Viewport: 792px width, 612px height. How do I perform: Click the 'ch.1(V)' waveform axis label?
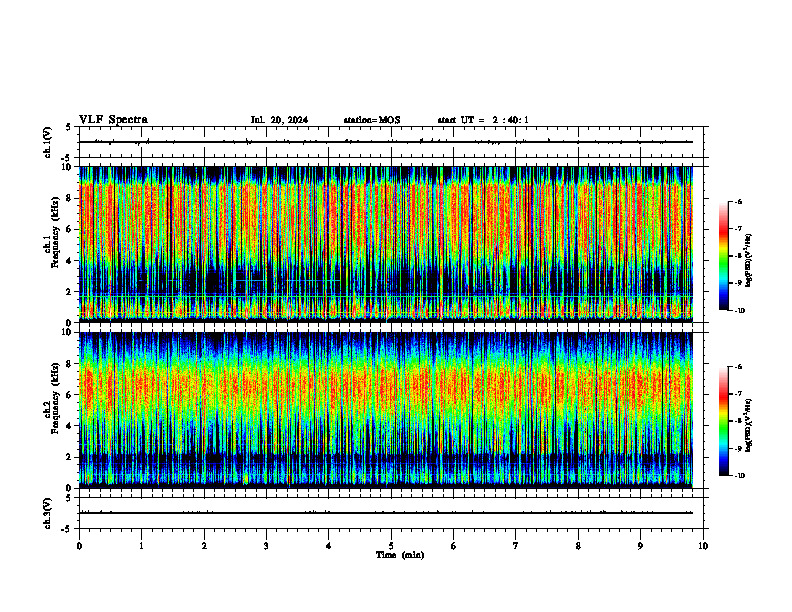[48, 142]
